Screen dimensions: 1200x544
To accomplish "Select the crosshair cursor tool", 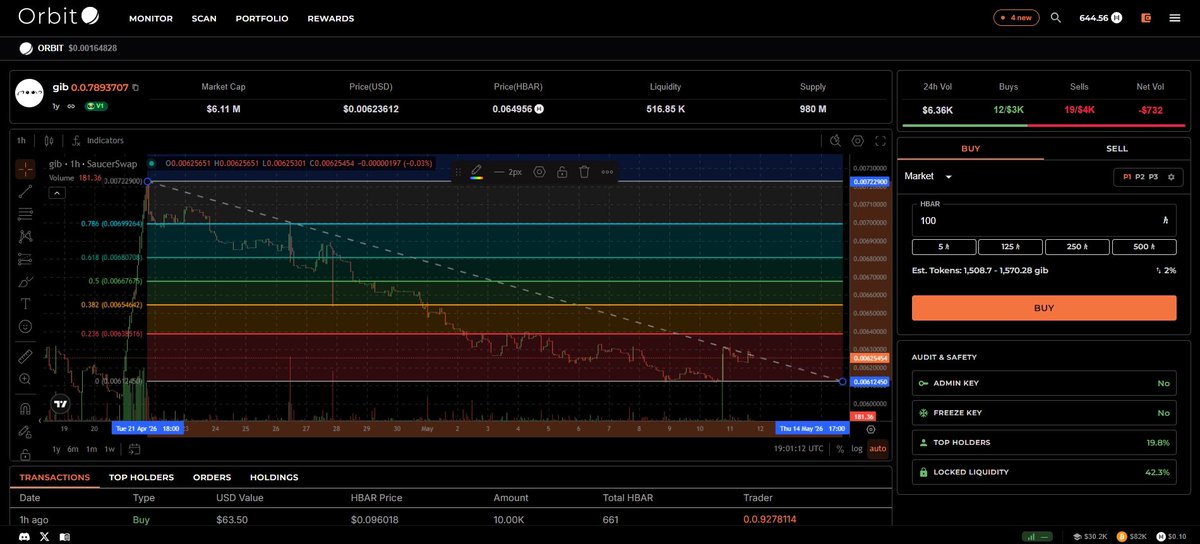I will point(25,168).
